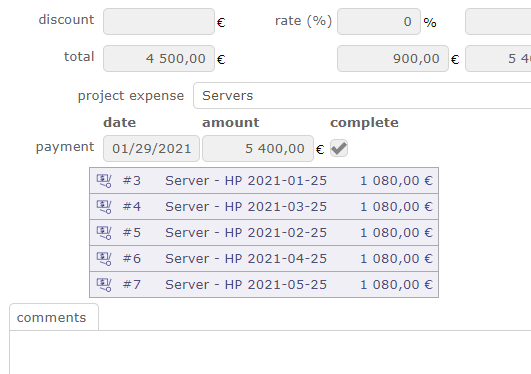531x374 pixels.
Task: Click the 'total' label
Action: 79,57
